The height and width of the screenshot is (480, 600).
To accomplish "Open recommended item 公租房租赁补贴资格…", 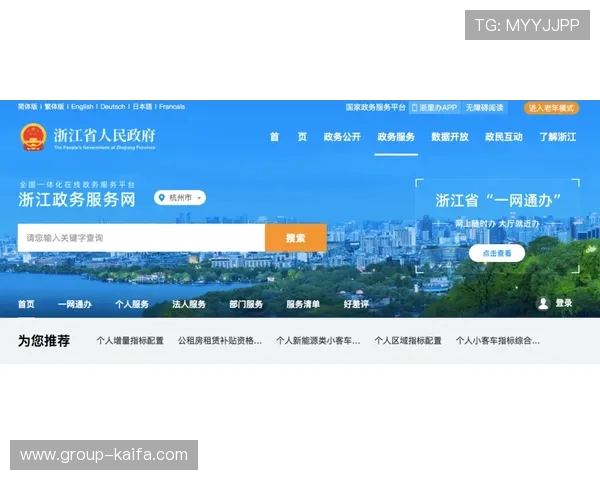I will point(220,341).
